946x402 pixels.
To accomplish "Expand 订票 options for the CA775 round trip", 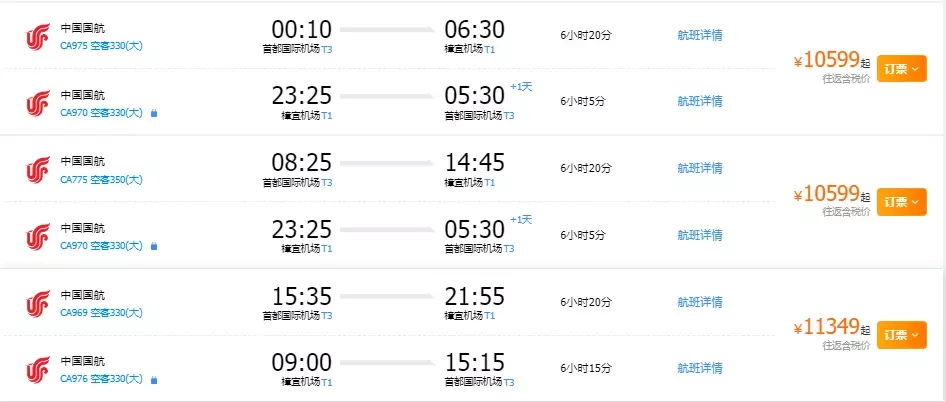I will (x=901, y=202).
